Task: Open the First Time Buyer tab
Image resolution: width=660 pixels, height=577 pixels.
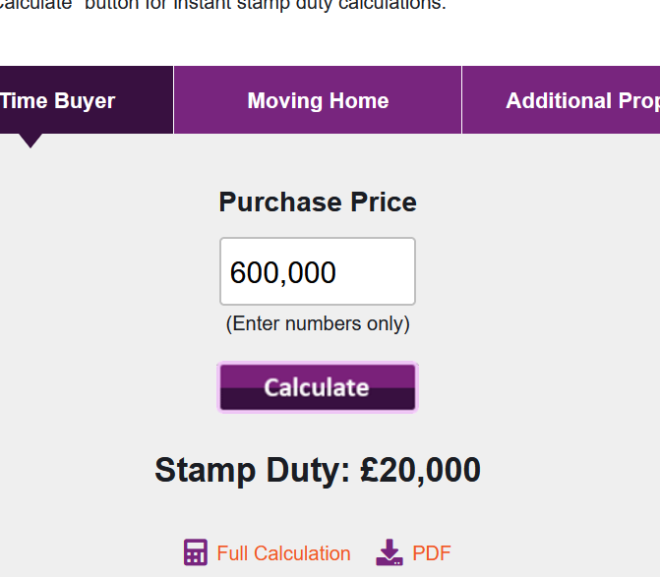Action: [x=60, y=101]
